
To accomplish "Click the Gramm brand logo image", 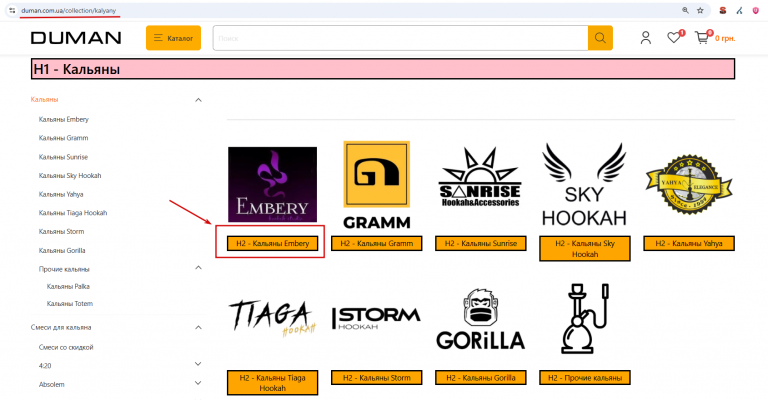I will click(x=377, y=185).
